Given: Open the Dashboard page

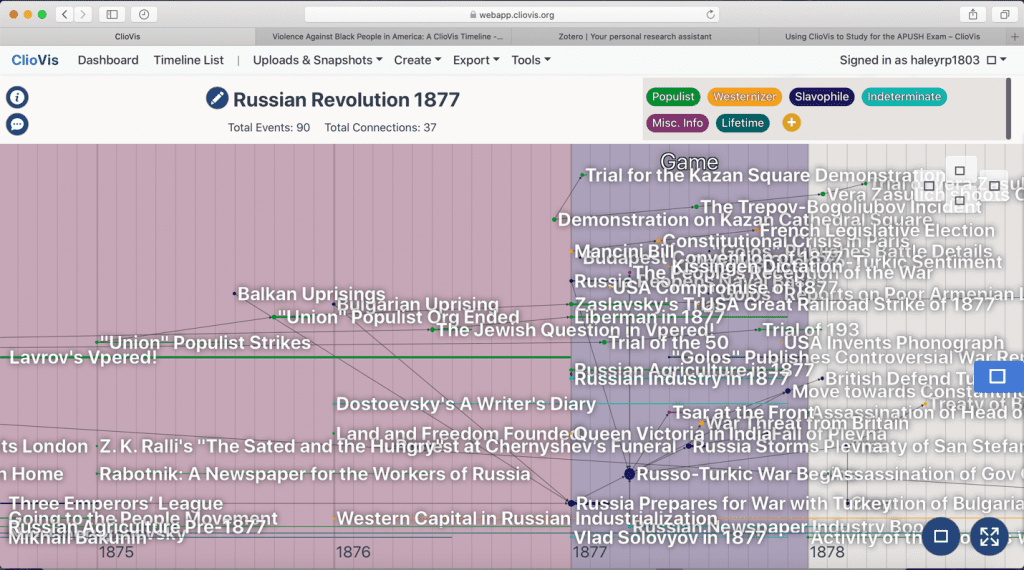Looking at the screenshot, I should [x=108, y=60].
